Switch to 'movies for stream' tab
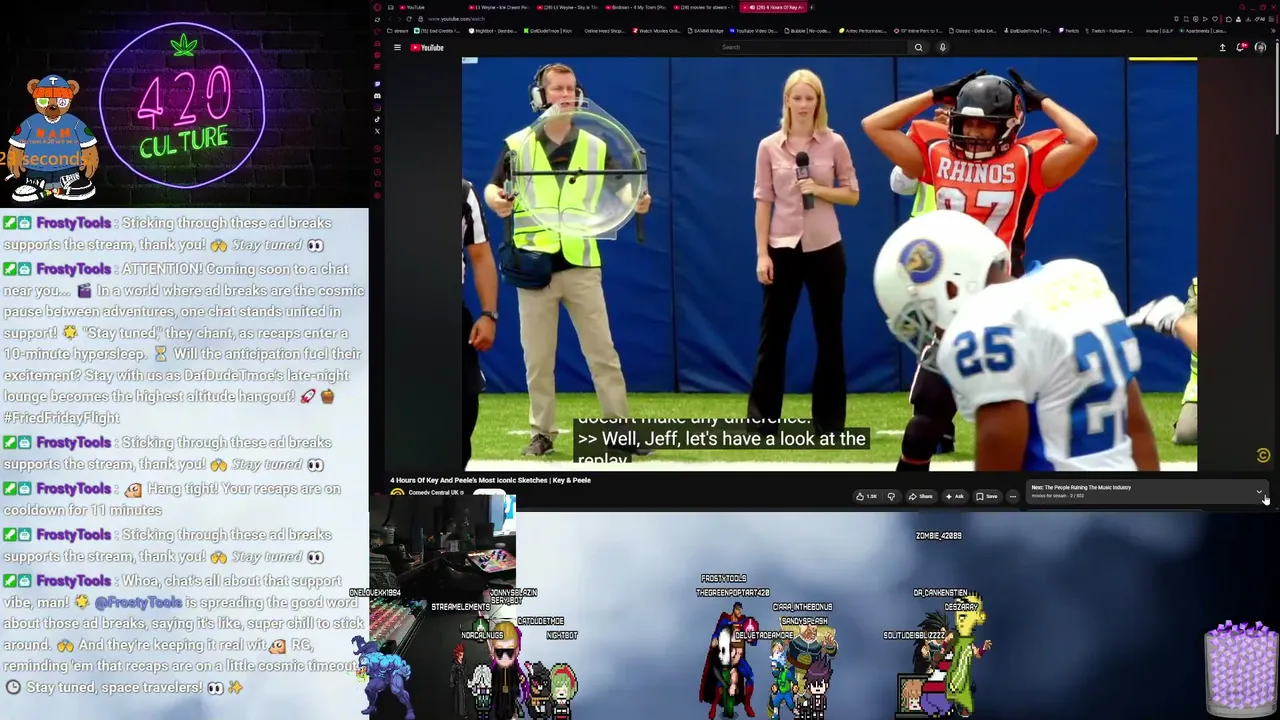The width and height of the screenshot is (1280, 720). click(x=706, y=7)
